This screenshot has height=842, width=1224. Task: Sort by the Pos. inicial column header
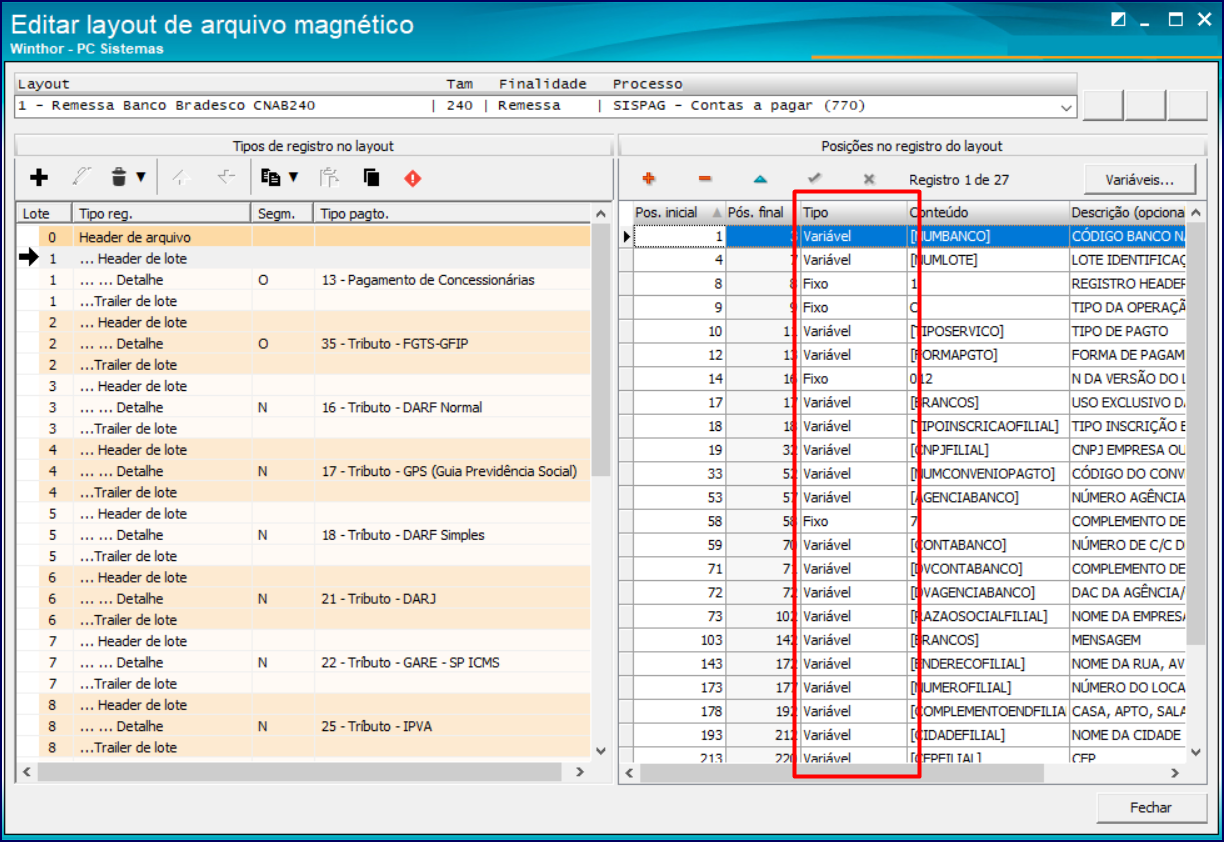click(679, 213)
